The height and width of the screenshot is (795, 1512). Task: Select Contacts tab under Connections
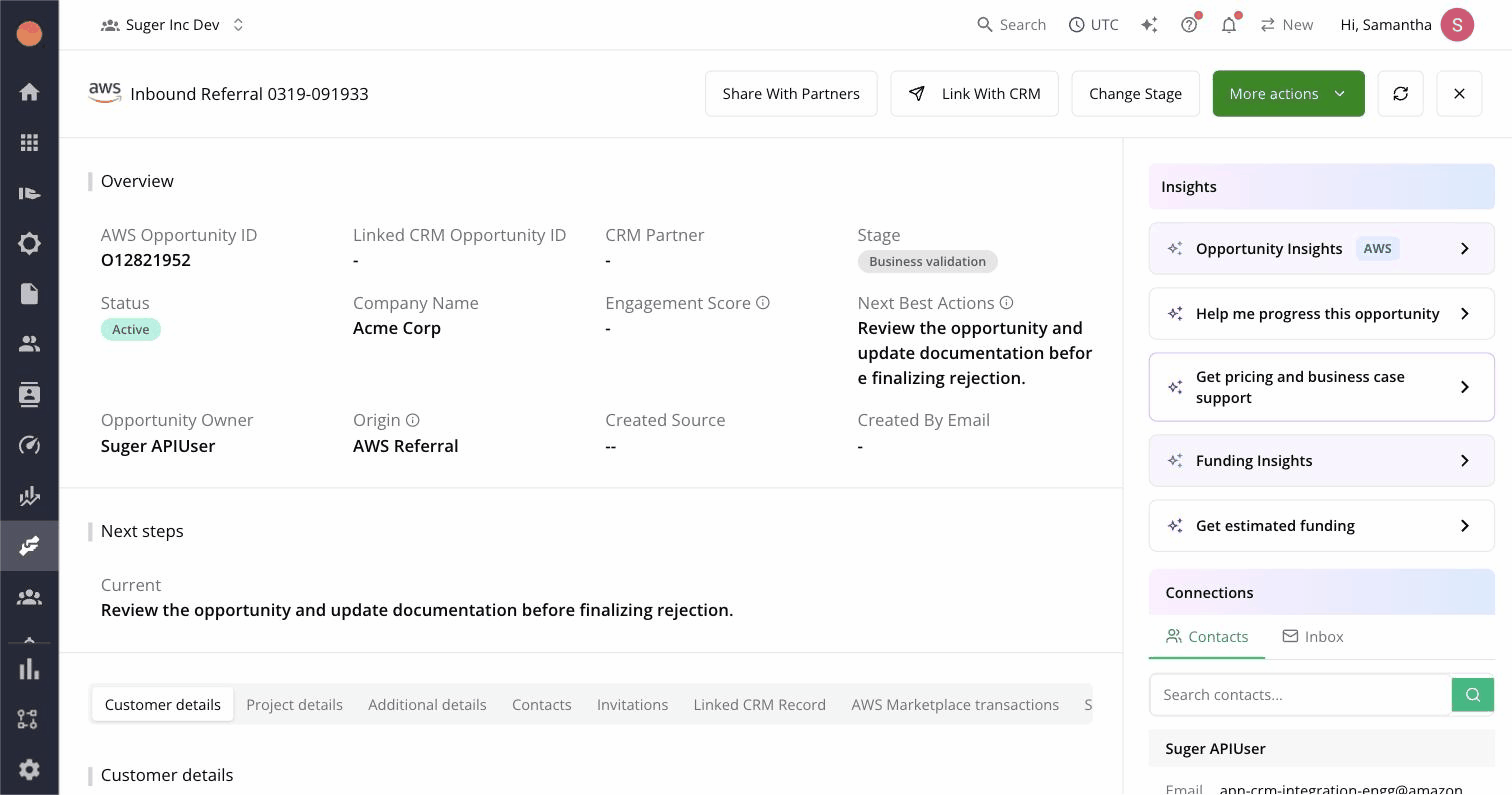1207,636
